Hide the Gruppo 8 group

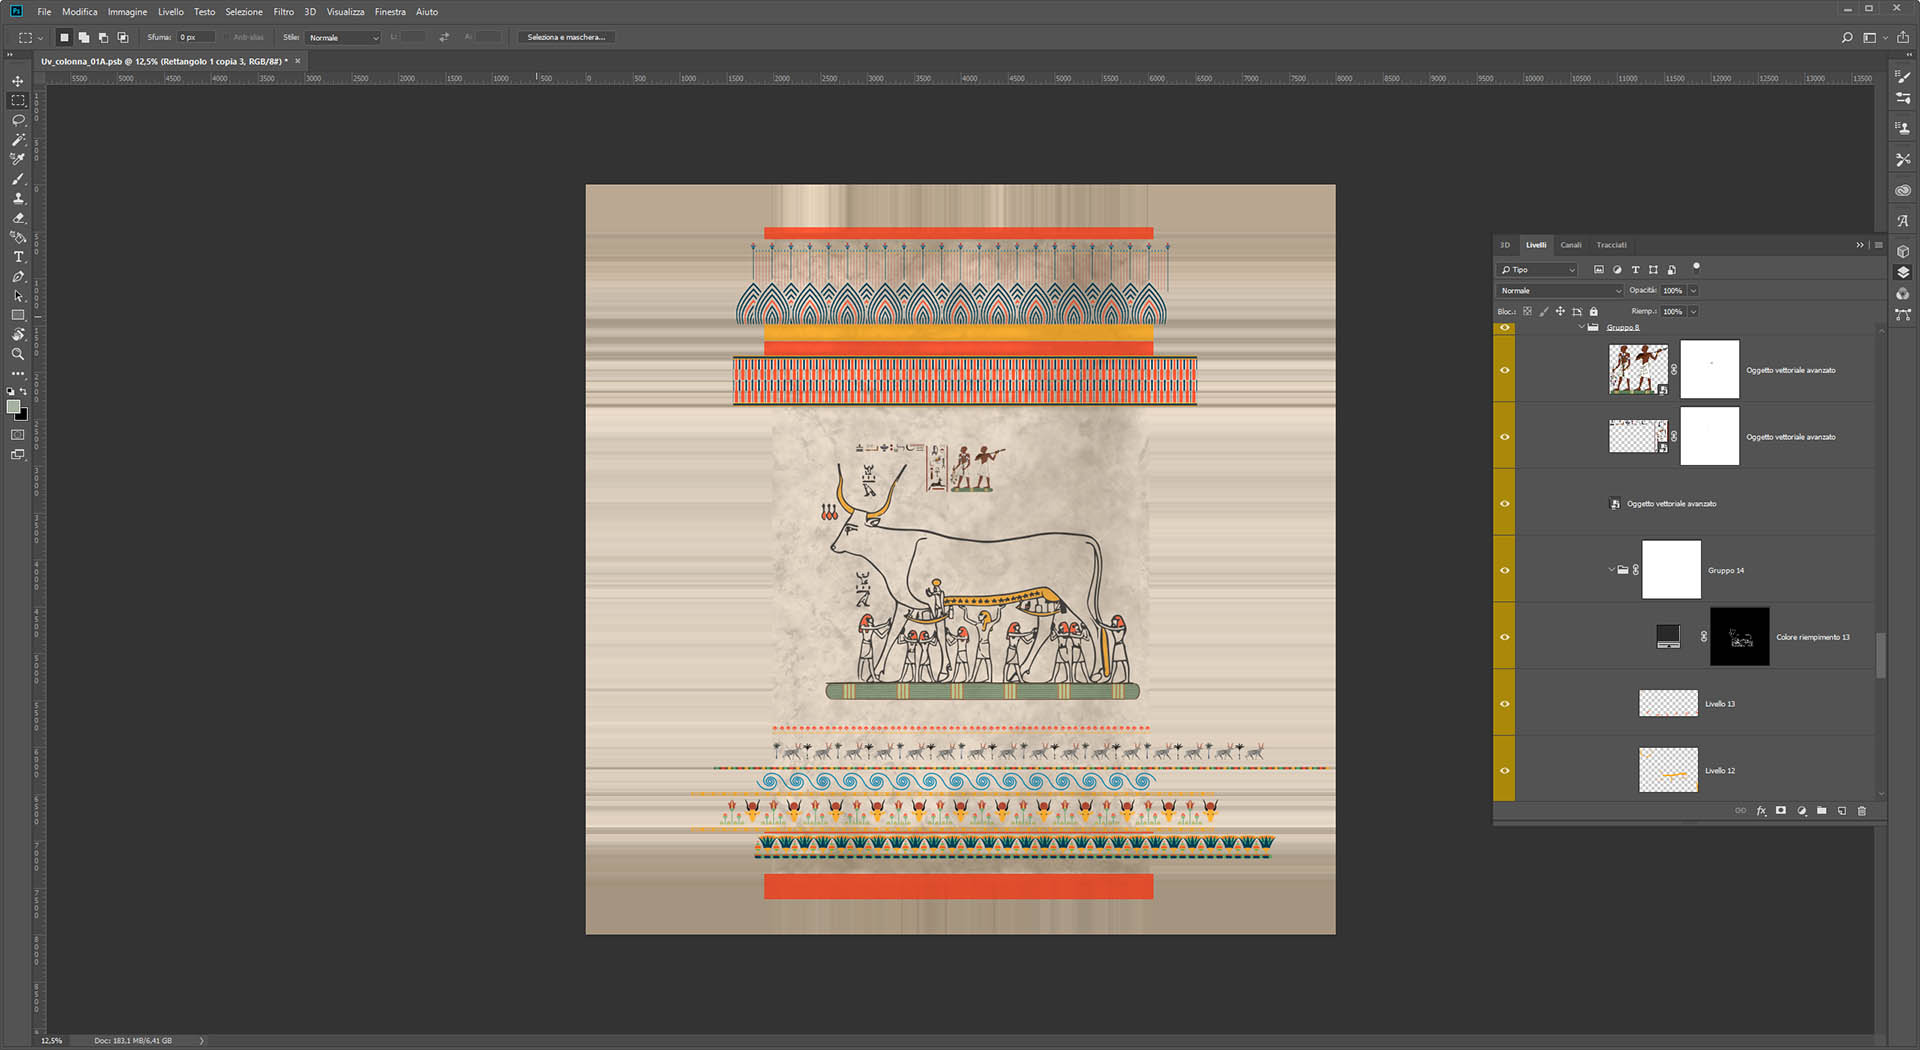(1504, 328)
